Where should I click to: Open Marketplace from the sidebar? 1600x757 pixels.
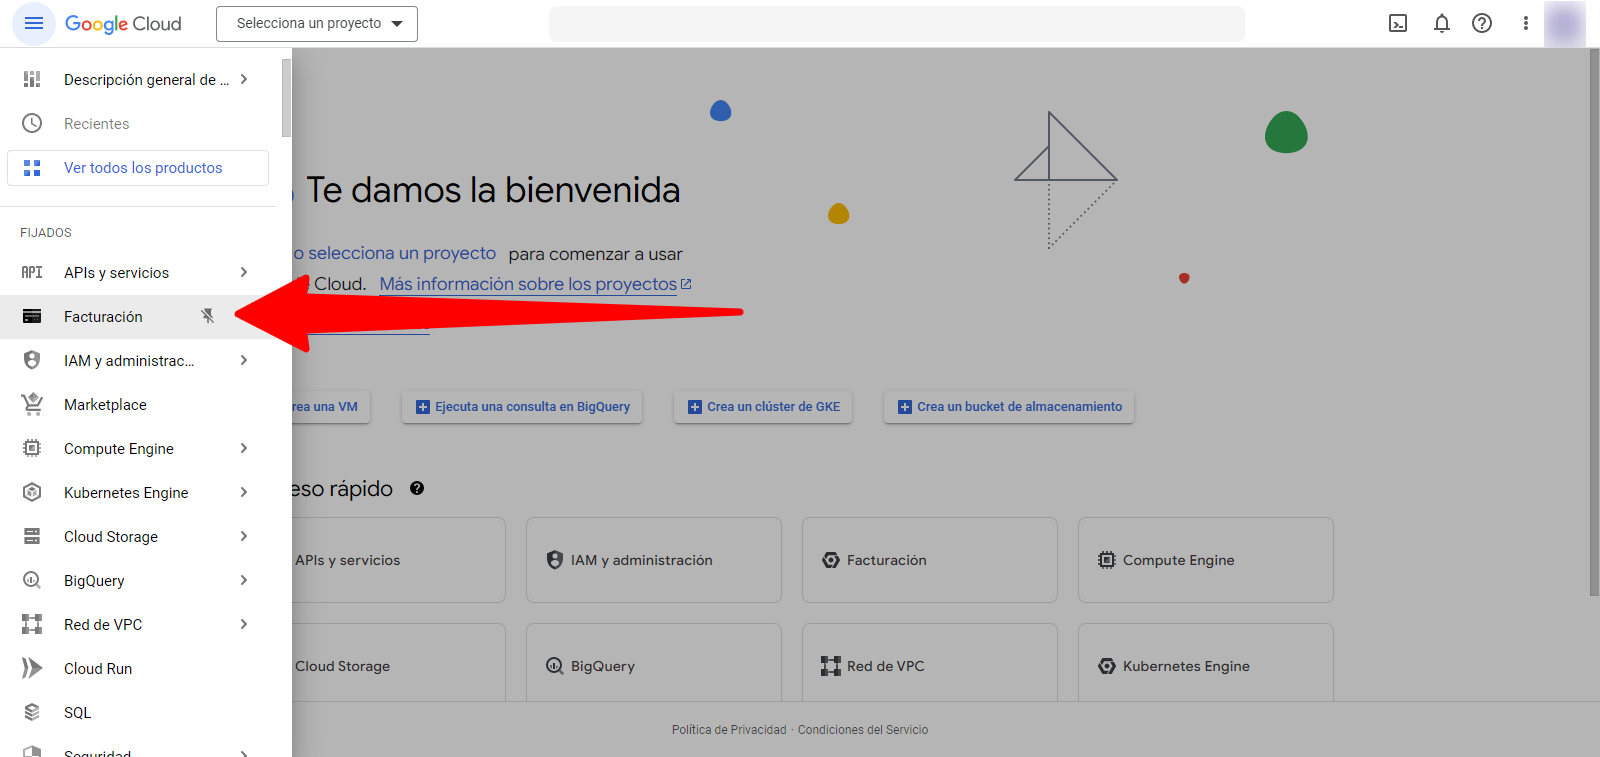click(105, 404)
